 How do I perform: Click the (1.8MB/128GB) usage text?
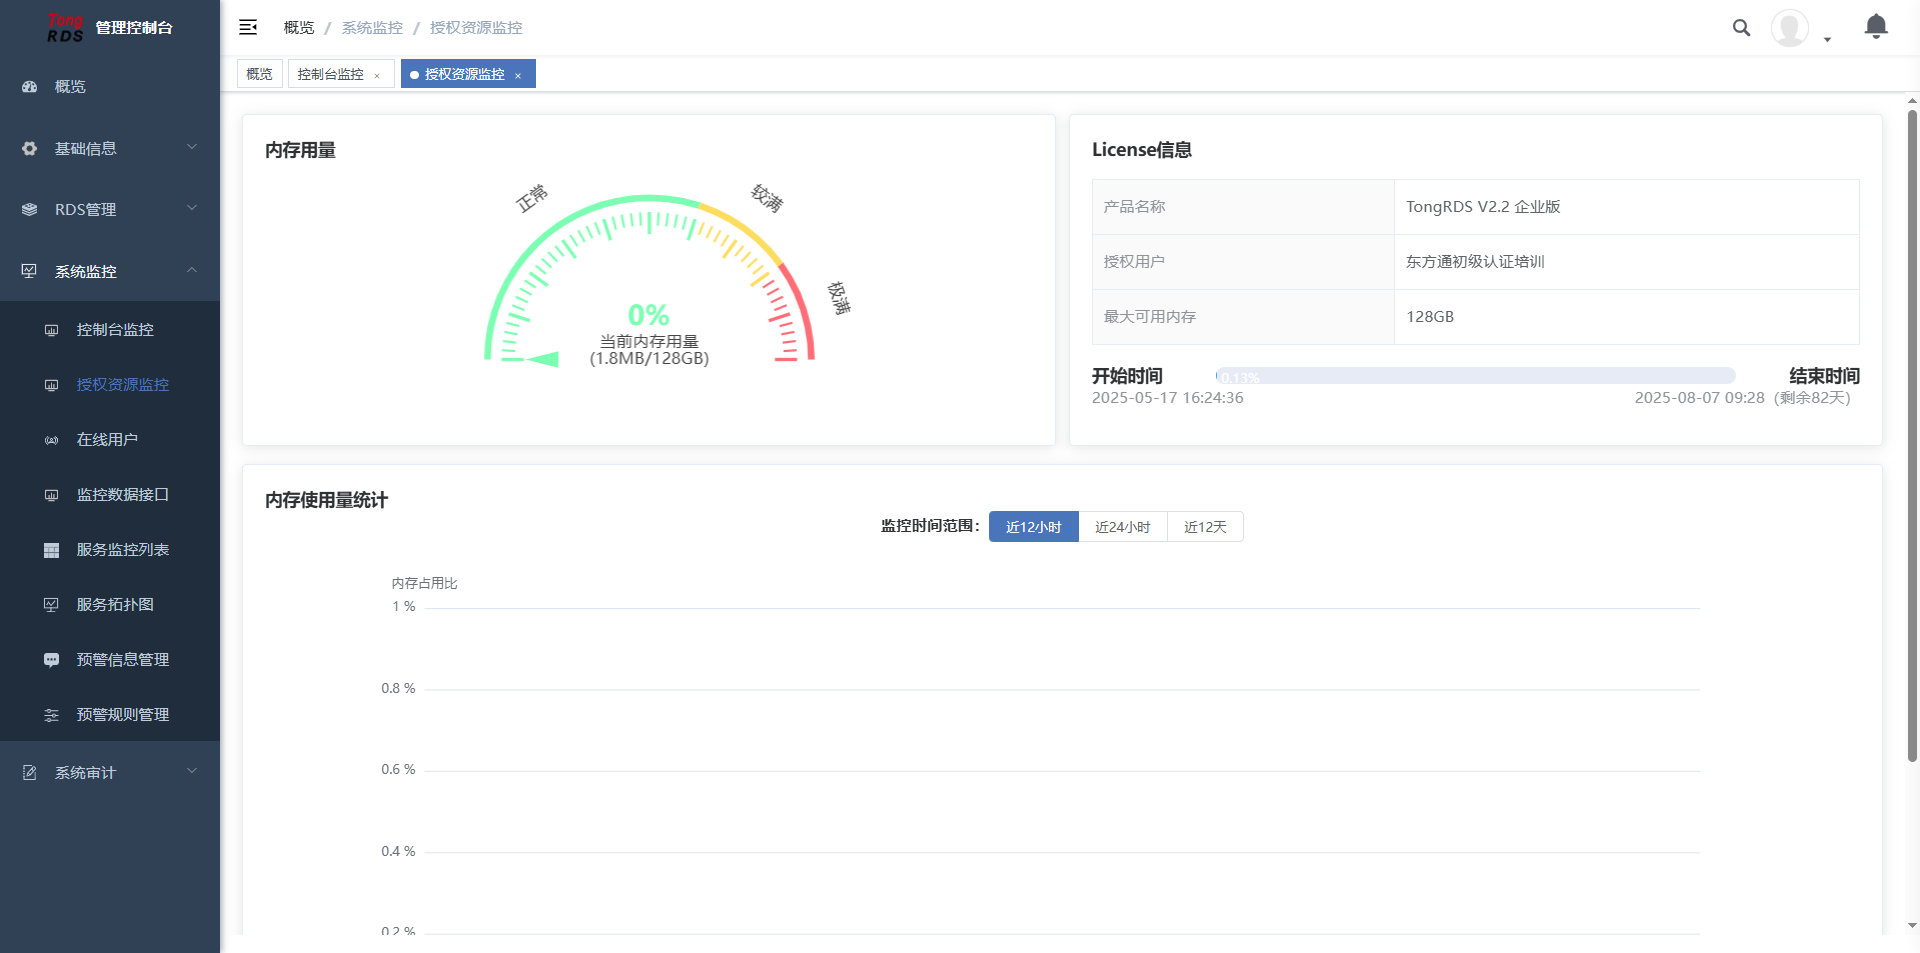click(649, 359)
